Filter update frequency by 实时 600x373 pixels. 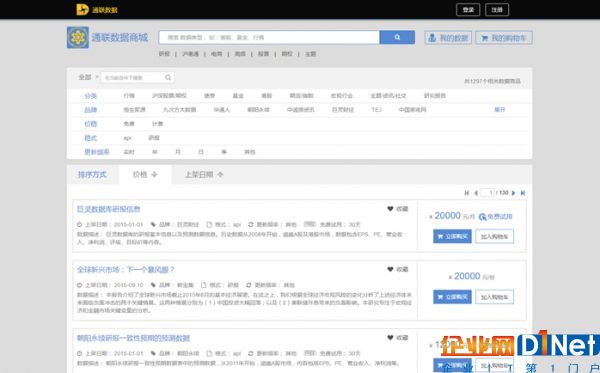[x=129, y=152]
